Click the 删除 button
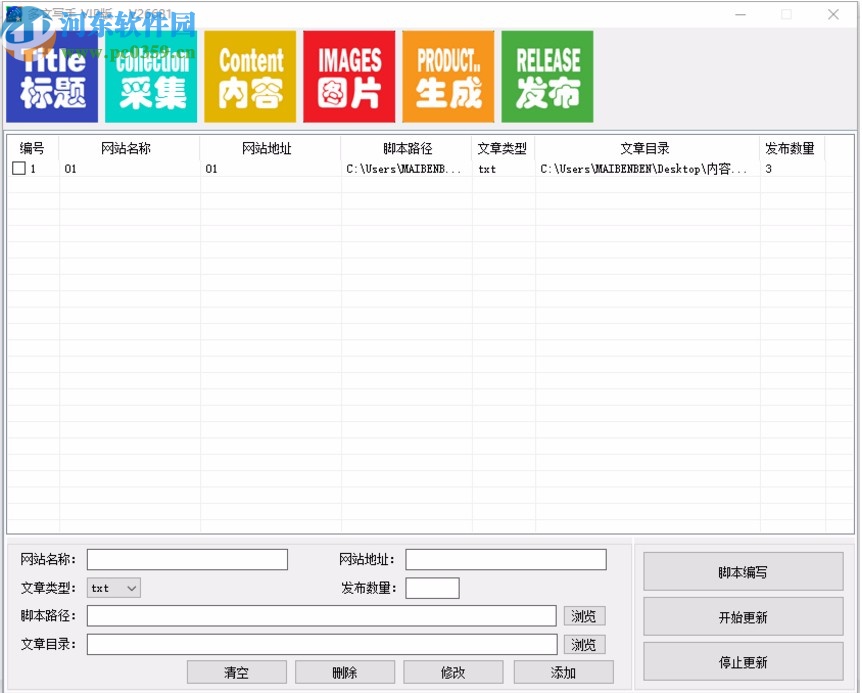 pyautogui.click(x=345, y=672)
